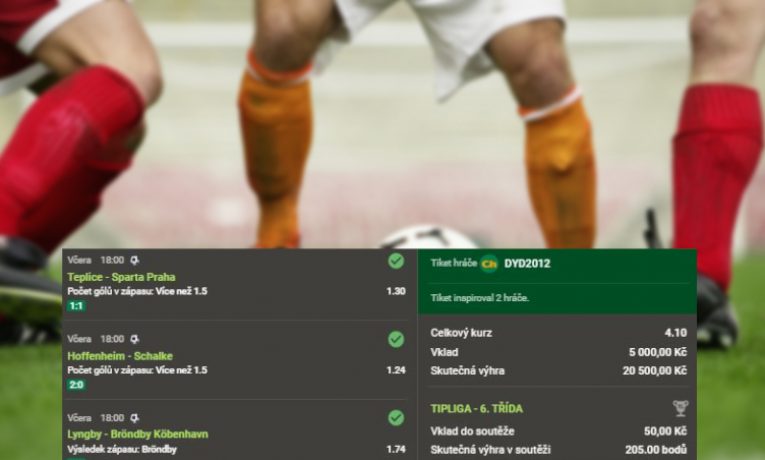Viewport: 765px width, 460px height.
Task: Click green checkmark for Hoffenheim - Schalke
Action: click(396, 339)
